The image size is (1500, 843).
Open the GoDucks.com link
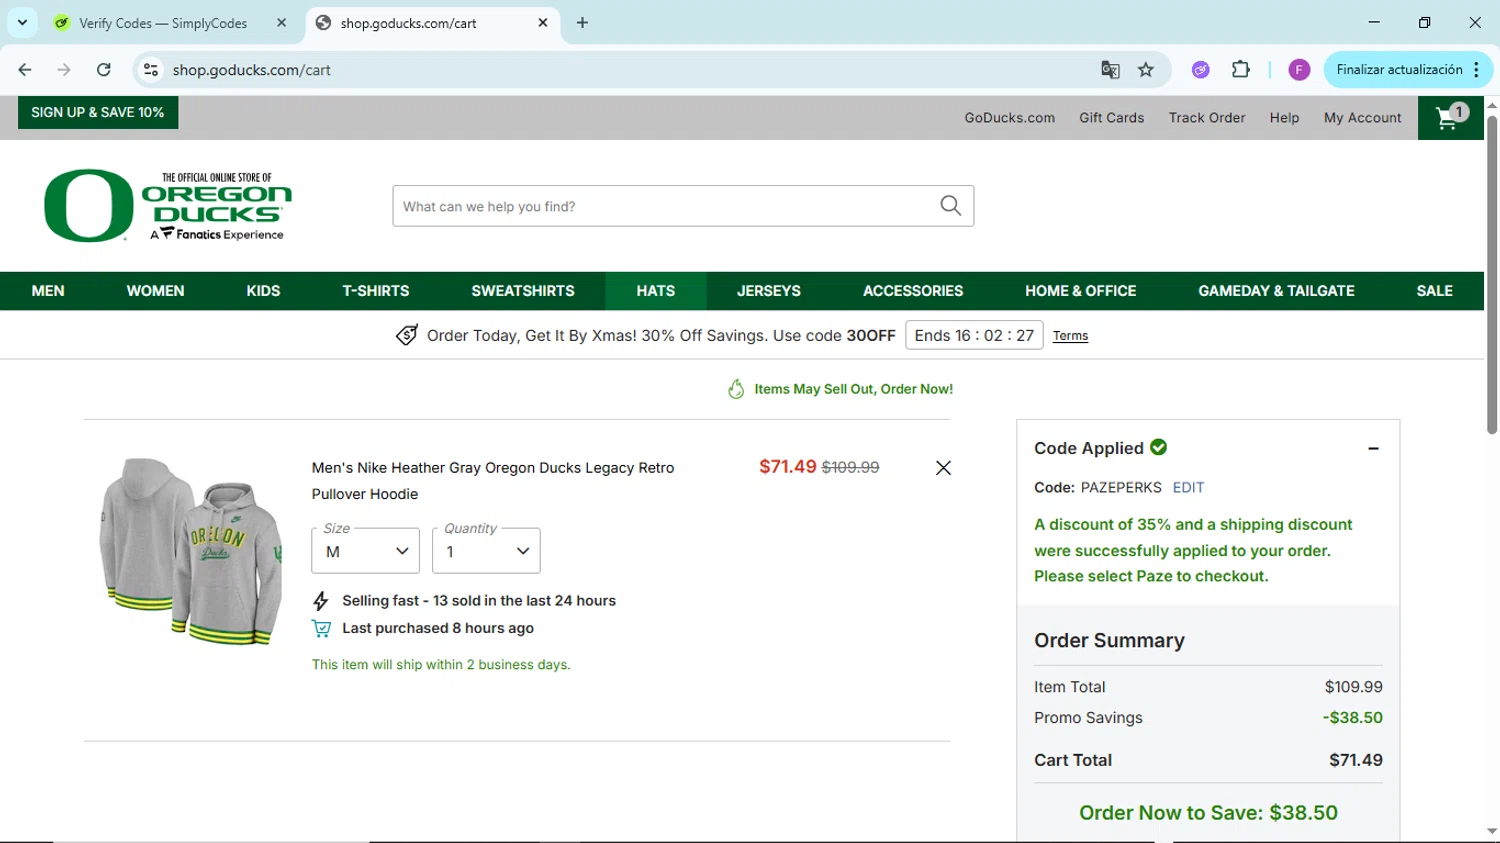(x=1010, y=118)
